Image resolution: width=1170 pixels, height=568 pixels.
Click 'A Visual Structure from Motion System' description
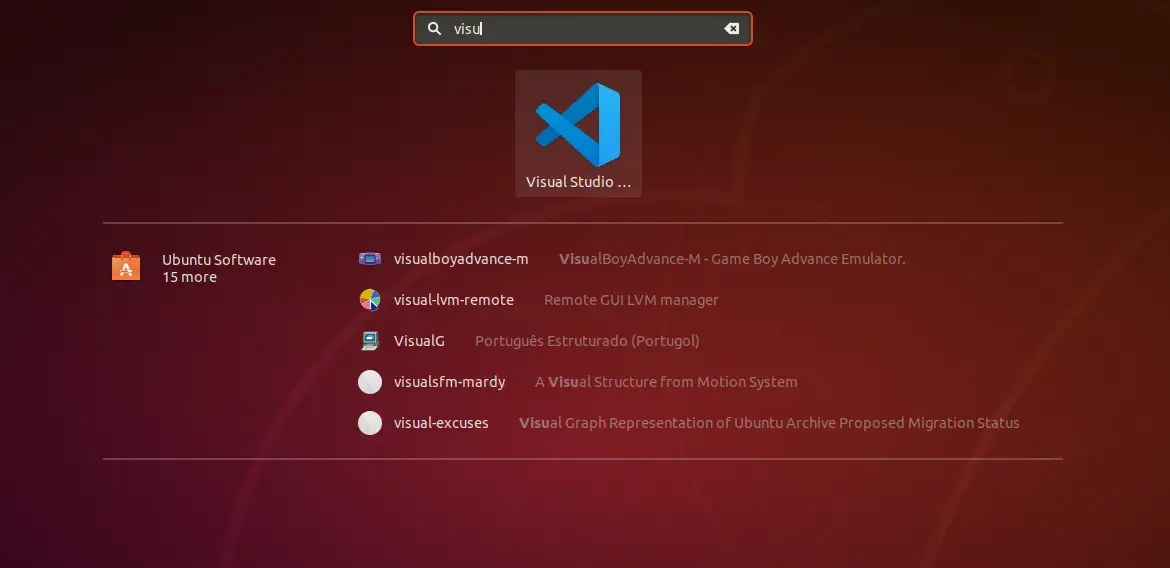coord(666,382)
